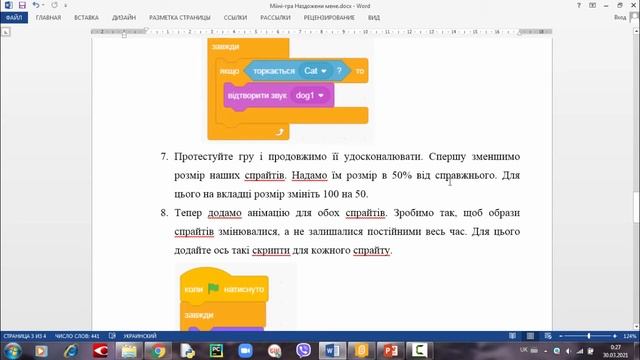Switch to Web Layout view icon
The height and width of the screenshot is (360, 640).
[548, 336]
